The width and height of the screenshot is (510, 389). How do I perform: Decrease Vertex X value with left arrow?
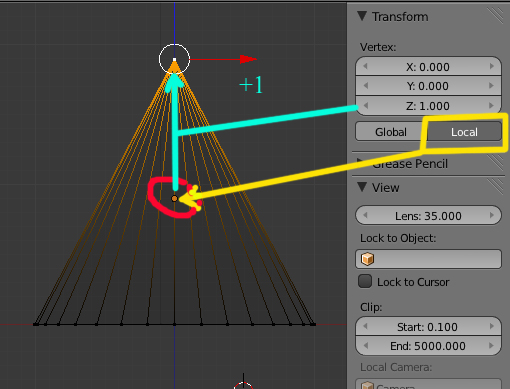click(365, 66)
